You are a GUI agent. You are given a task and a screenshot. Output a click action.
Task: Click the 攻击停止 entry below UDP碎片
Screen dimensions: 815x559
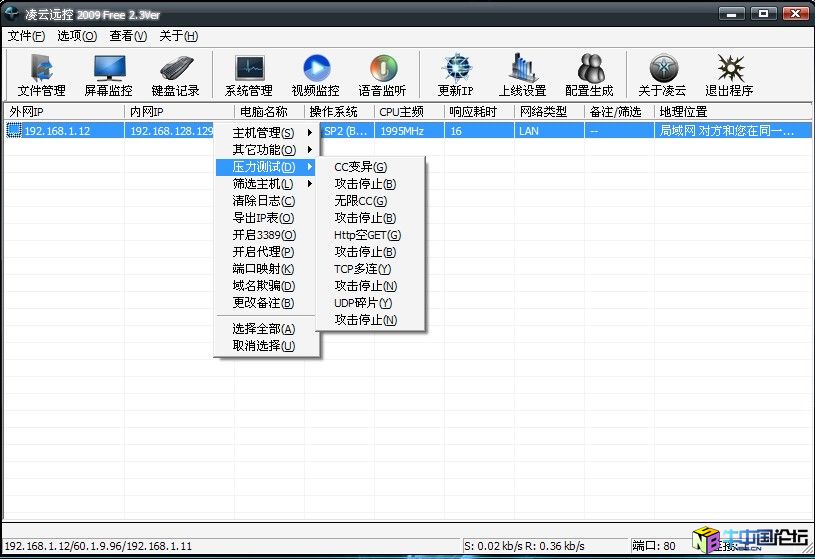(x=365, y=320)
